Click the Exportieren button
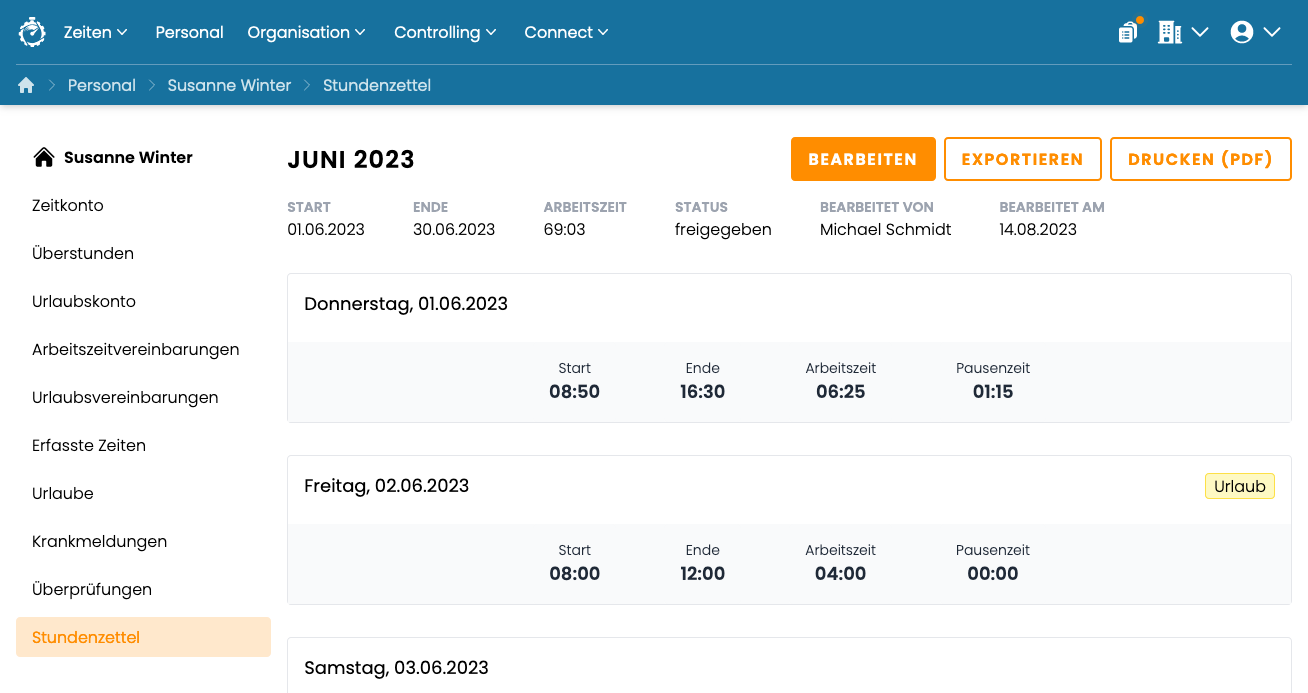1308x693 pixels. pos(1022,159)
